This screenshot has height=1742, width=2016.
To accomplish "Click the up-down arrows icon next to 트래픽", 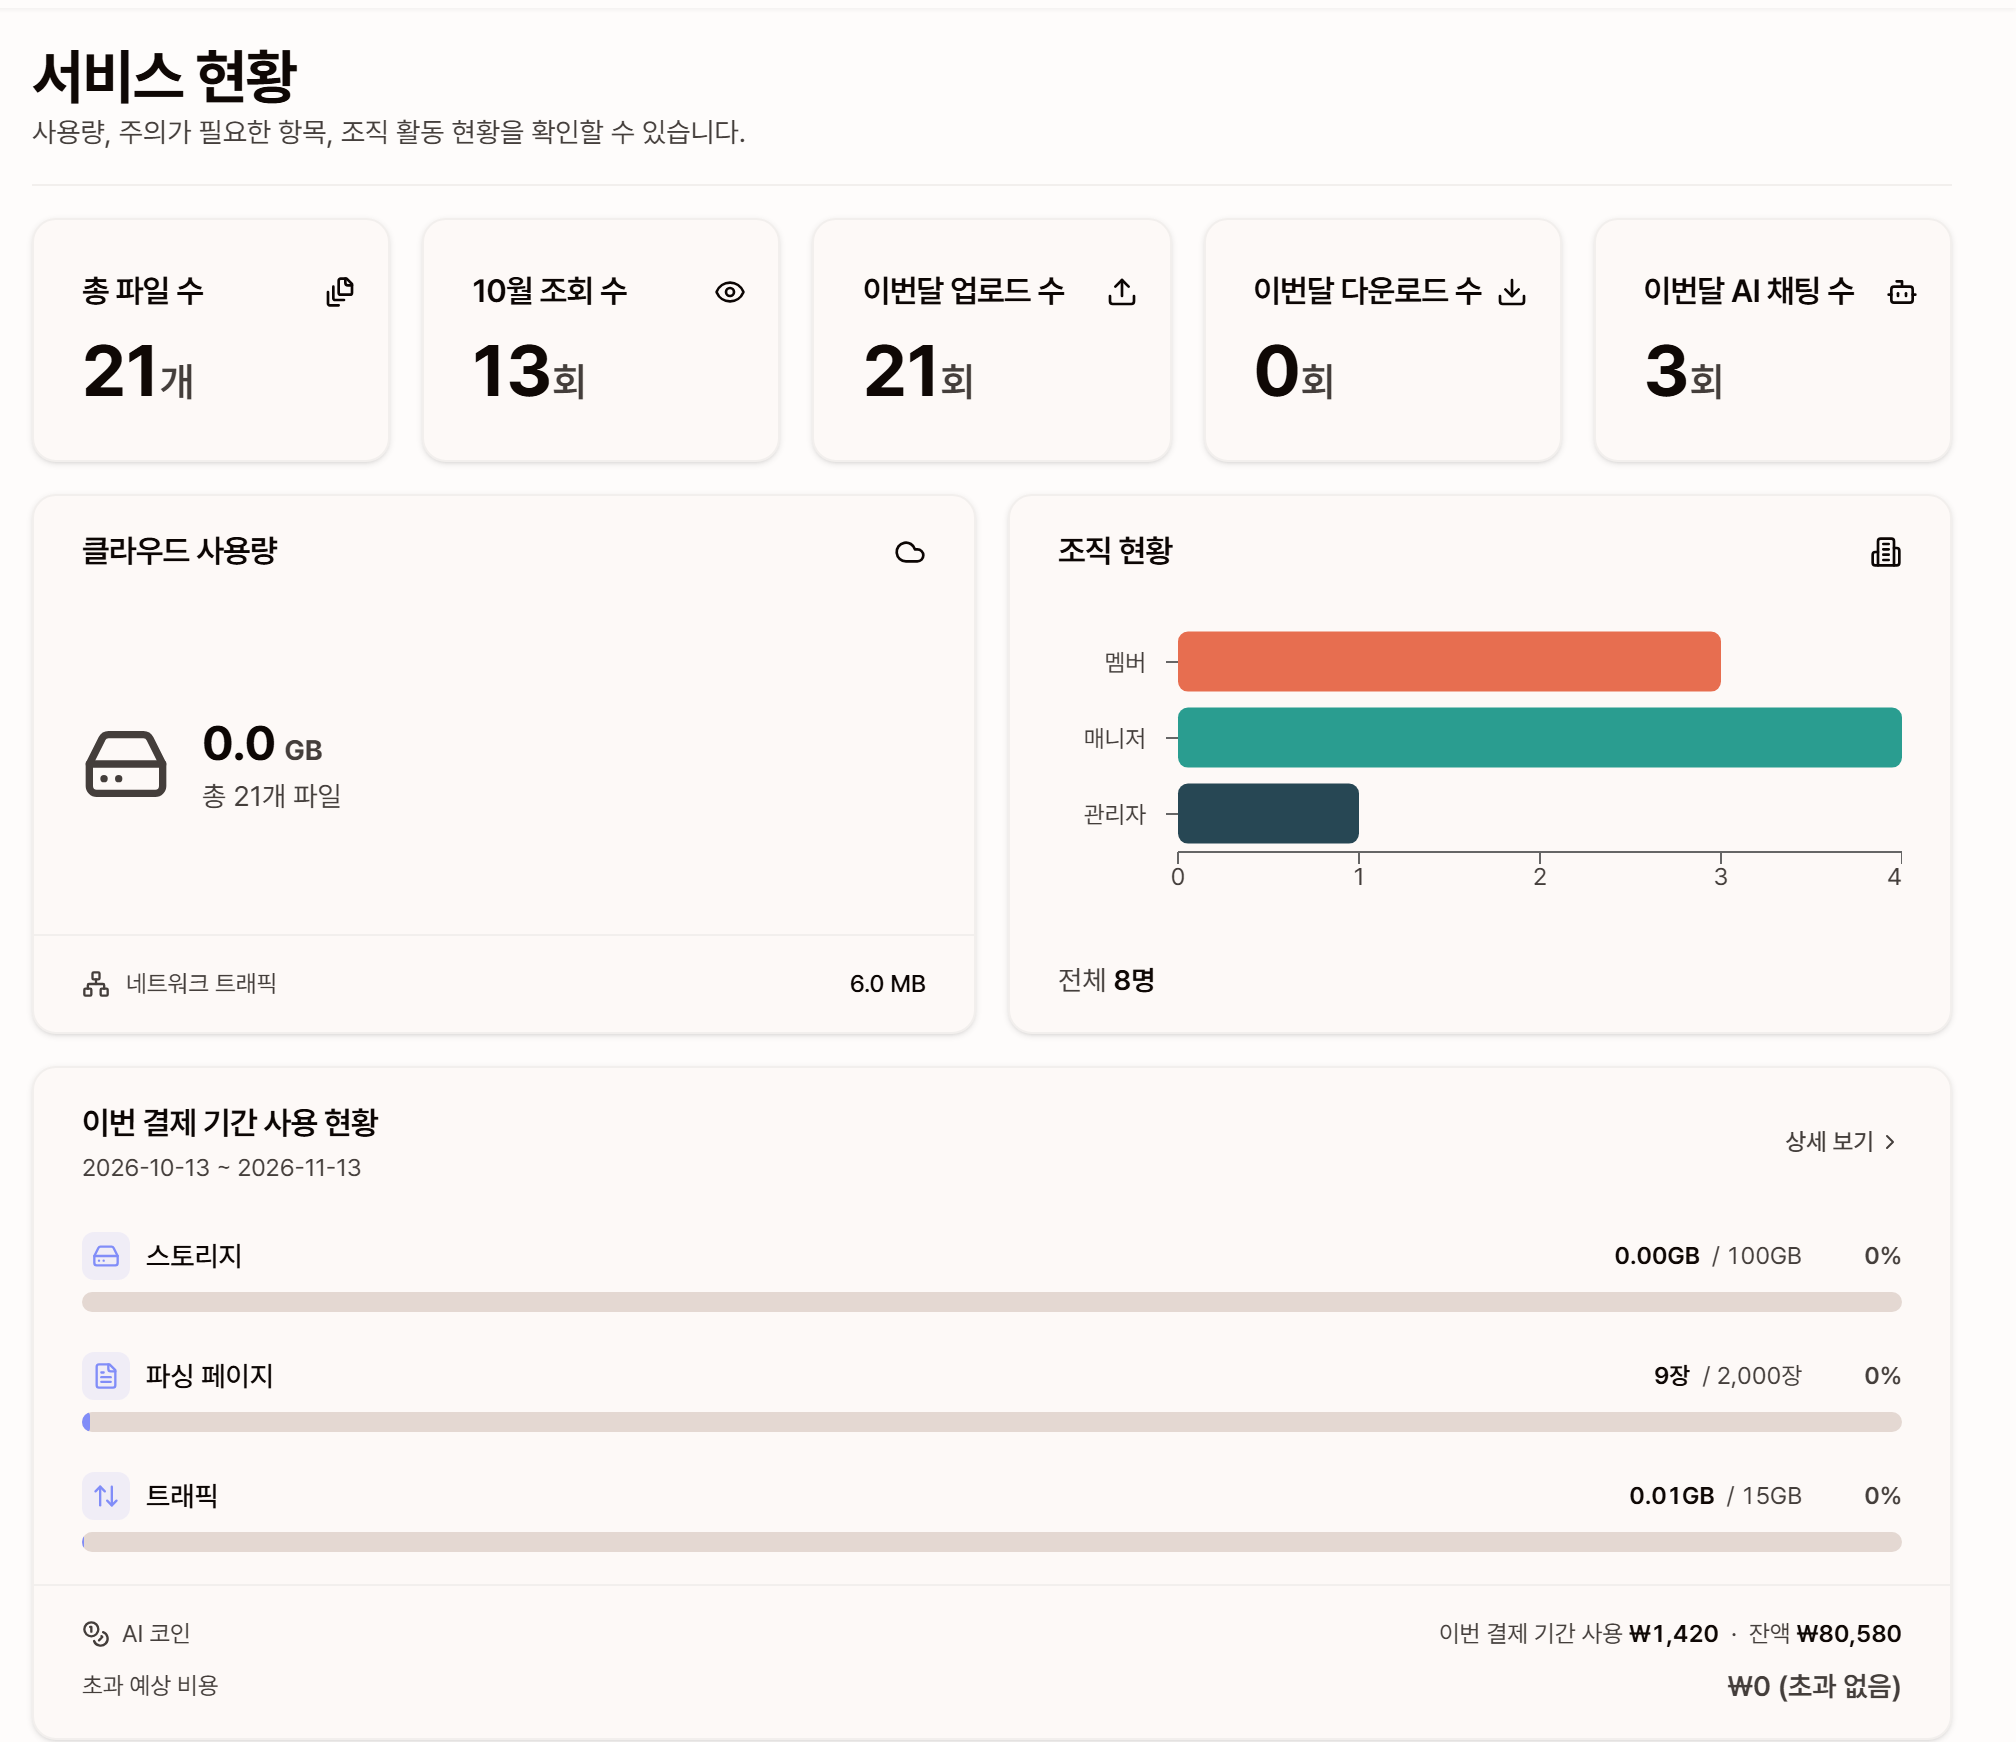I will pyautogui.click(x=106, y=1496).
